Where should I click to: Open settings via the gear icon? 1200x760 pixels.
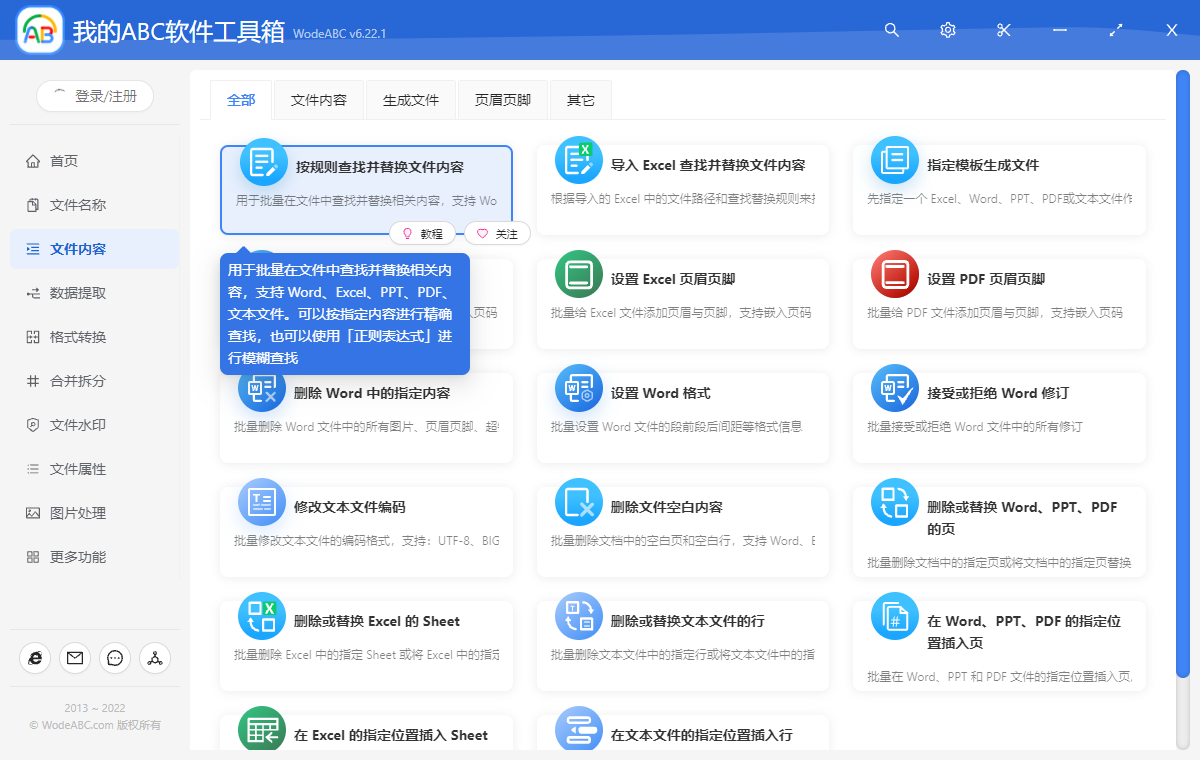click(x=948, y=30)
